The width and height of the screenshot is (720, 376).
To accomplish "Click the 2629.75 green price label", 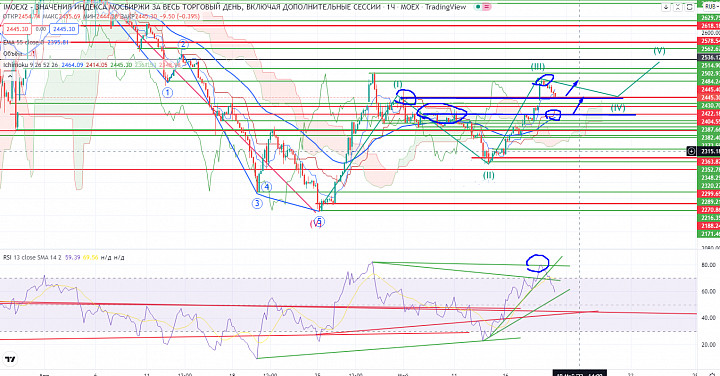I will pyautogui.click(x=710, y=17).
